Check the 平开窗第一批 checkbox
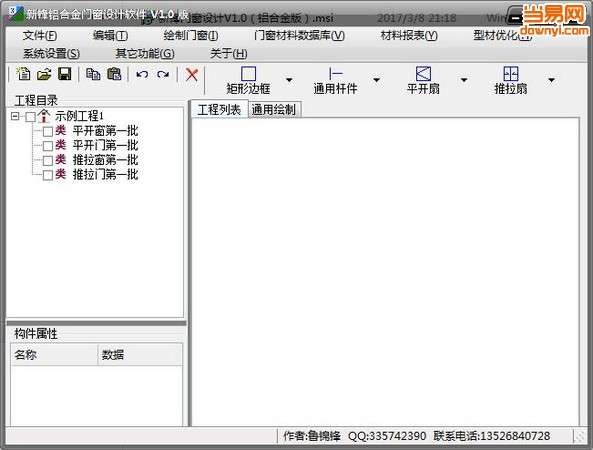593x450 pixels. (x=48, y=132)
